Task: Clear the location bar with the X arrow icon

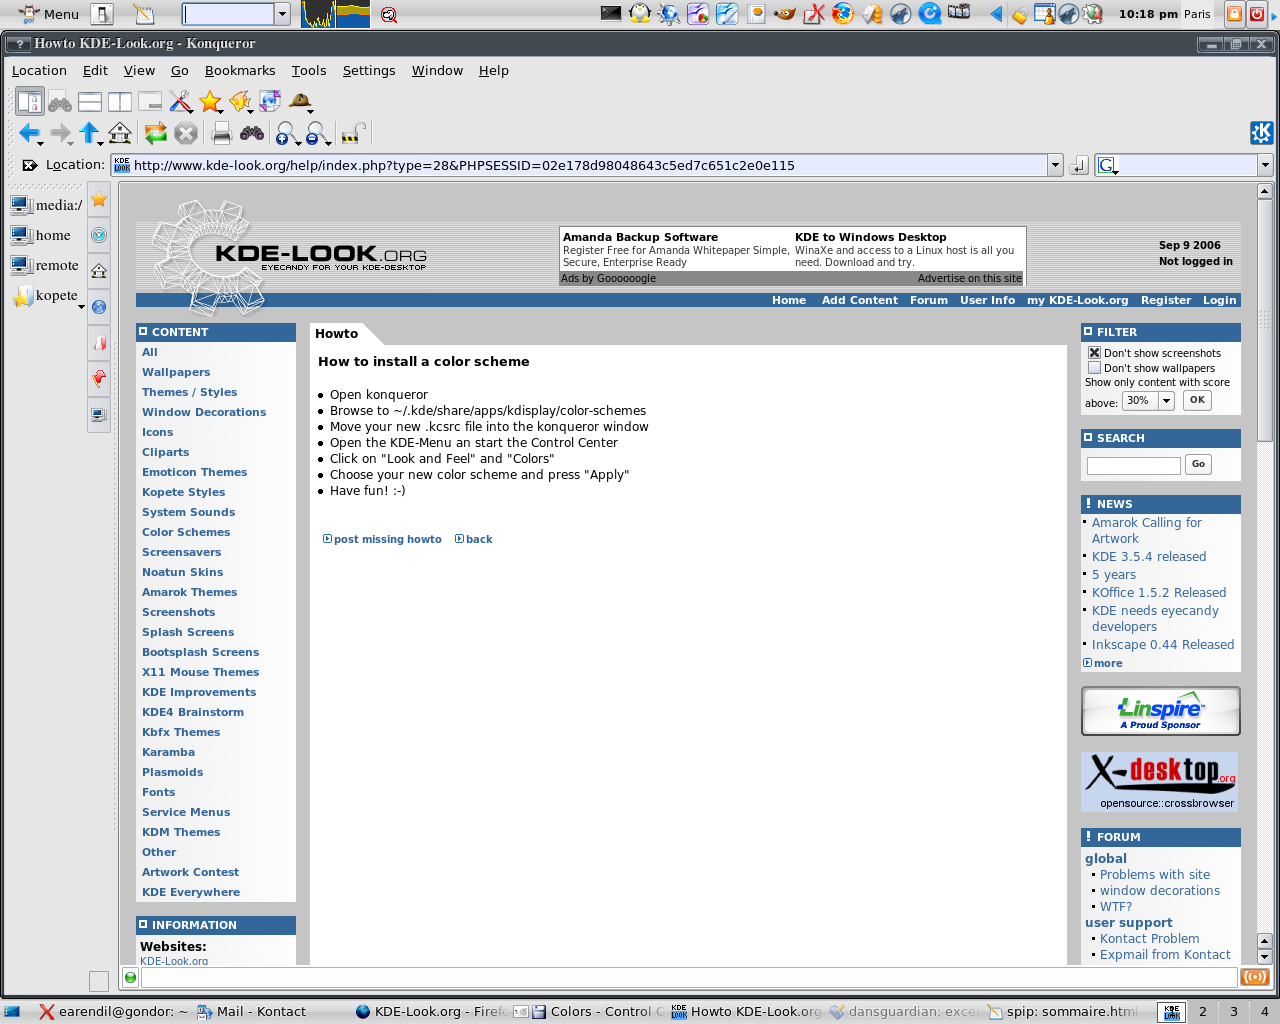Action: pyautogui.click(x=30, y=165)
